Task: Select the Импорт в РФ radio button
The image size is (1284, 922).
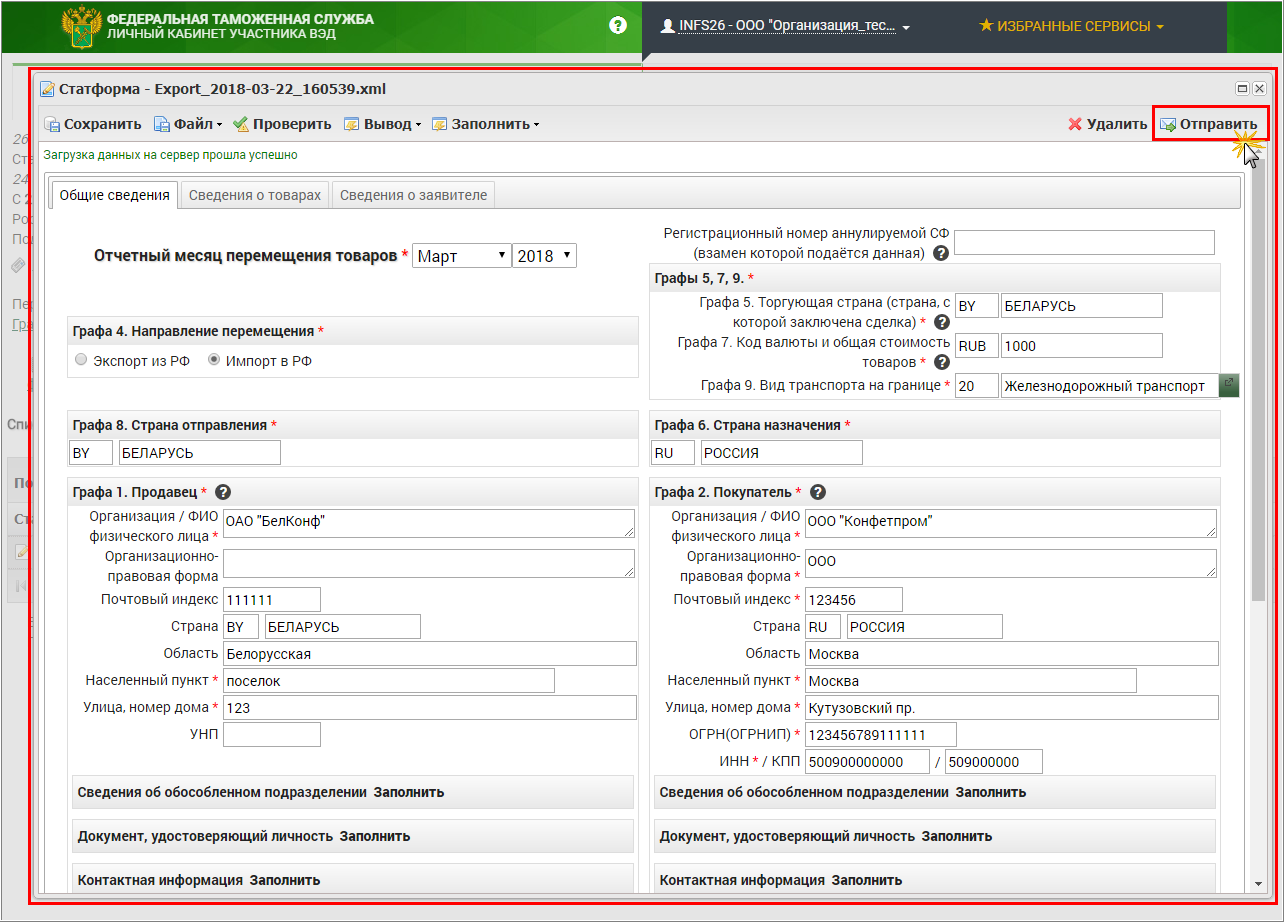Action: click(x=214, y=361)
